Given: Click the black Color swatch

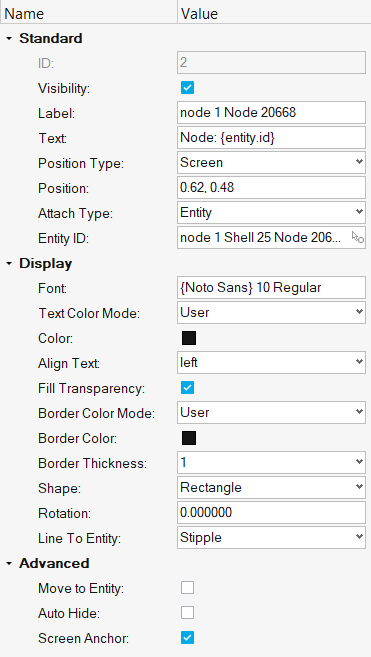Looking at the screenshot, I should coord(189,338).
